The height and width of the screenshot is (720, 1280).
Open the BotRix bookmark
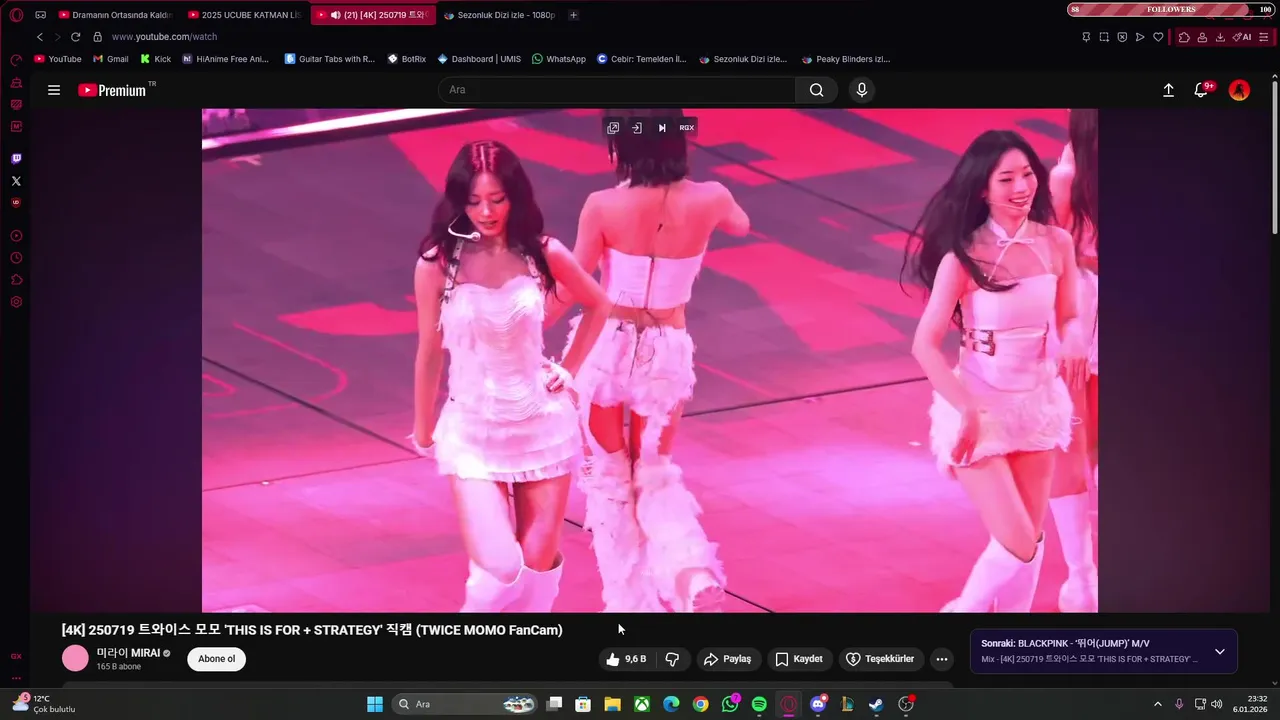pyautogui.click(x=407, y=59)
